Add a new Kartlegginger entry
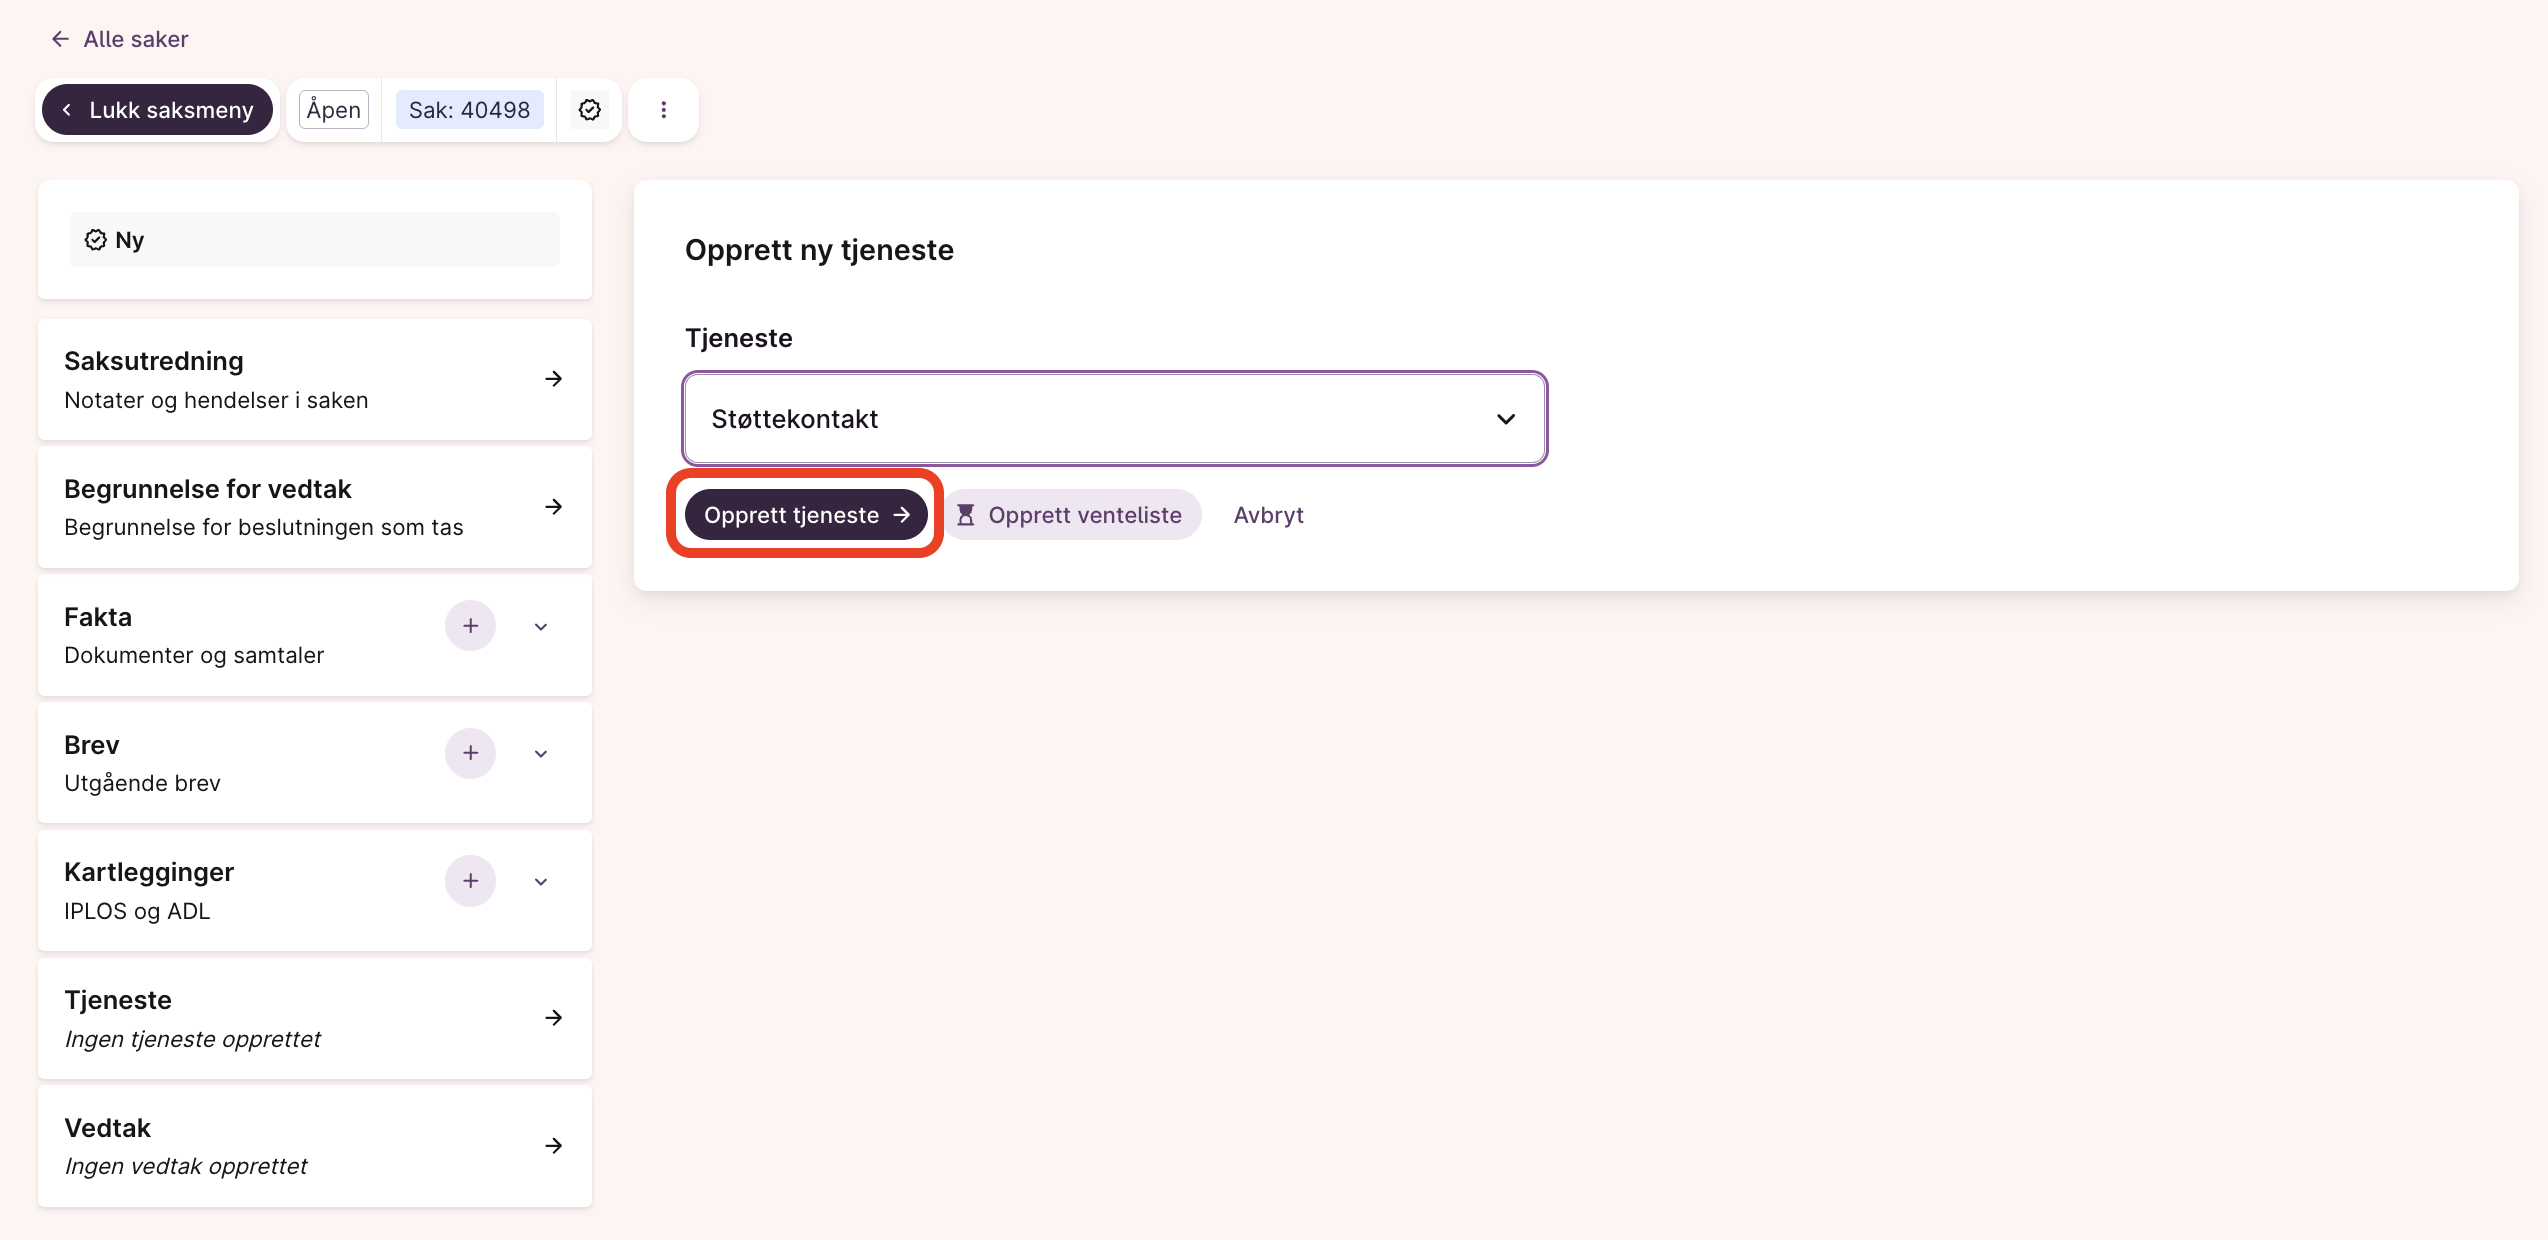Image resolution: width=2548 pixels, height=1240 pixels. [470, 881]
